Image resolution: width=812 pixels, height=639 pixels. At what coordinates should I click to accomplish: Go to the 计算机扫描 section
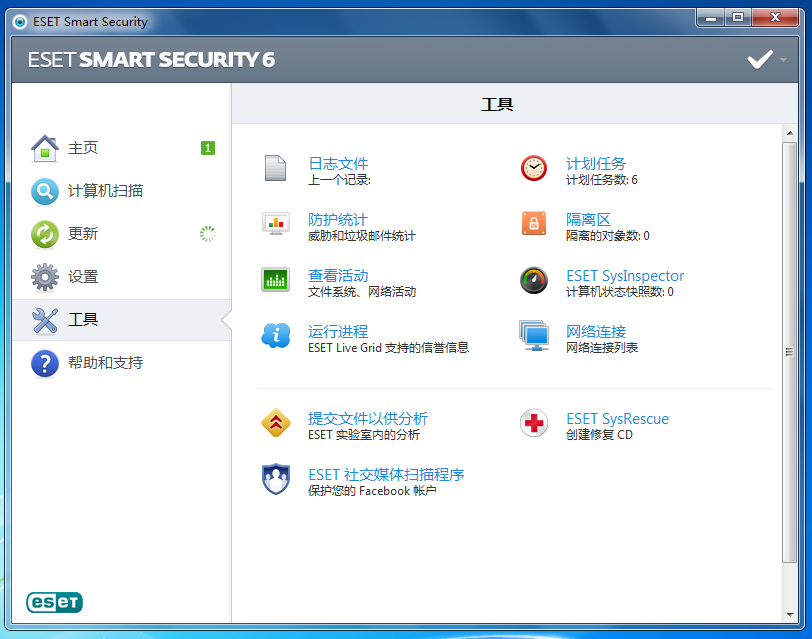pos(121,191)
